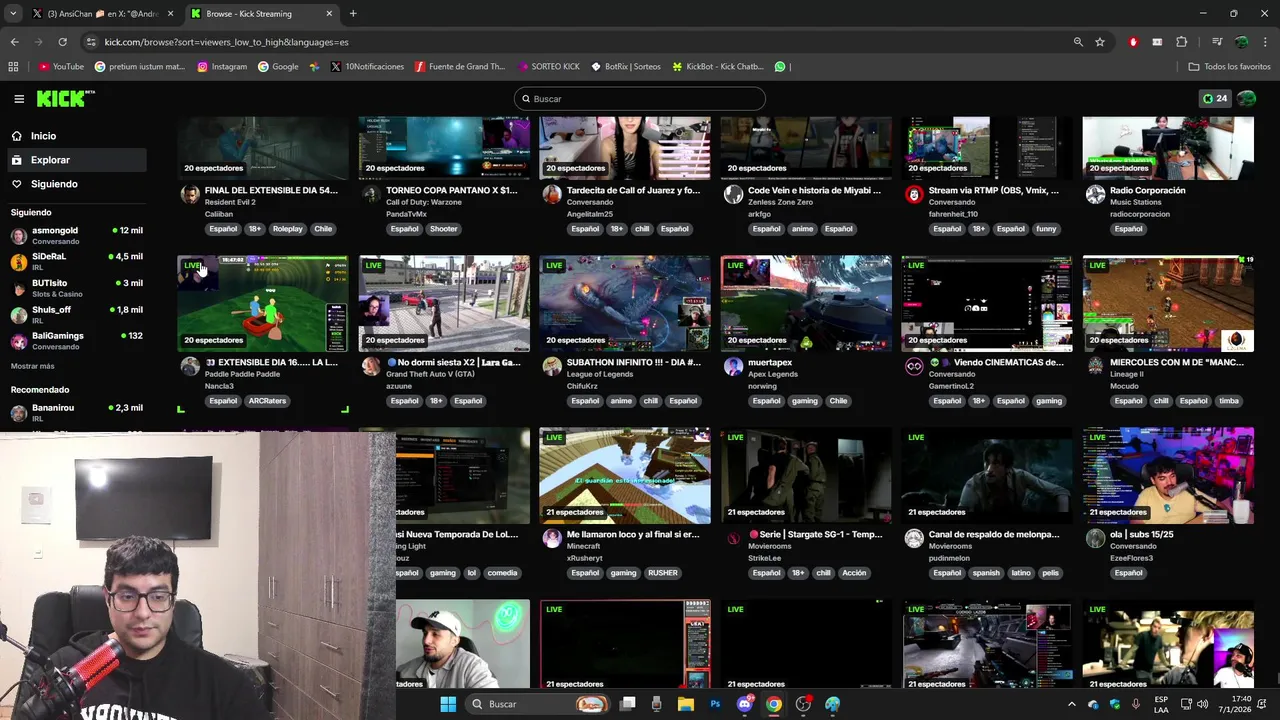The image size is (1280, 720).
Task: Click the address bar URL kick.com/browse
Action: point(226,42)
